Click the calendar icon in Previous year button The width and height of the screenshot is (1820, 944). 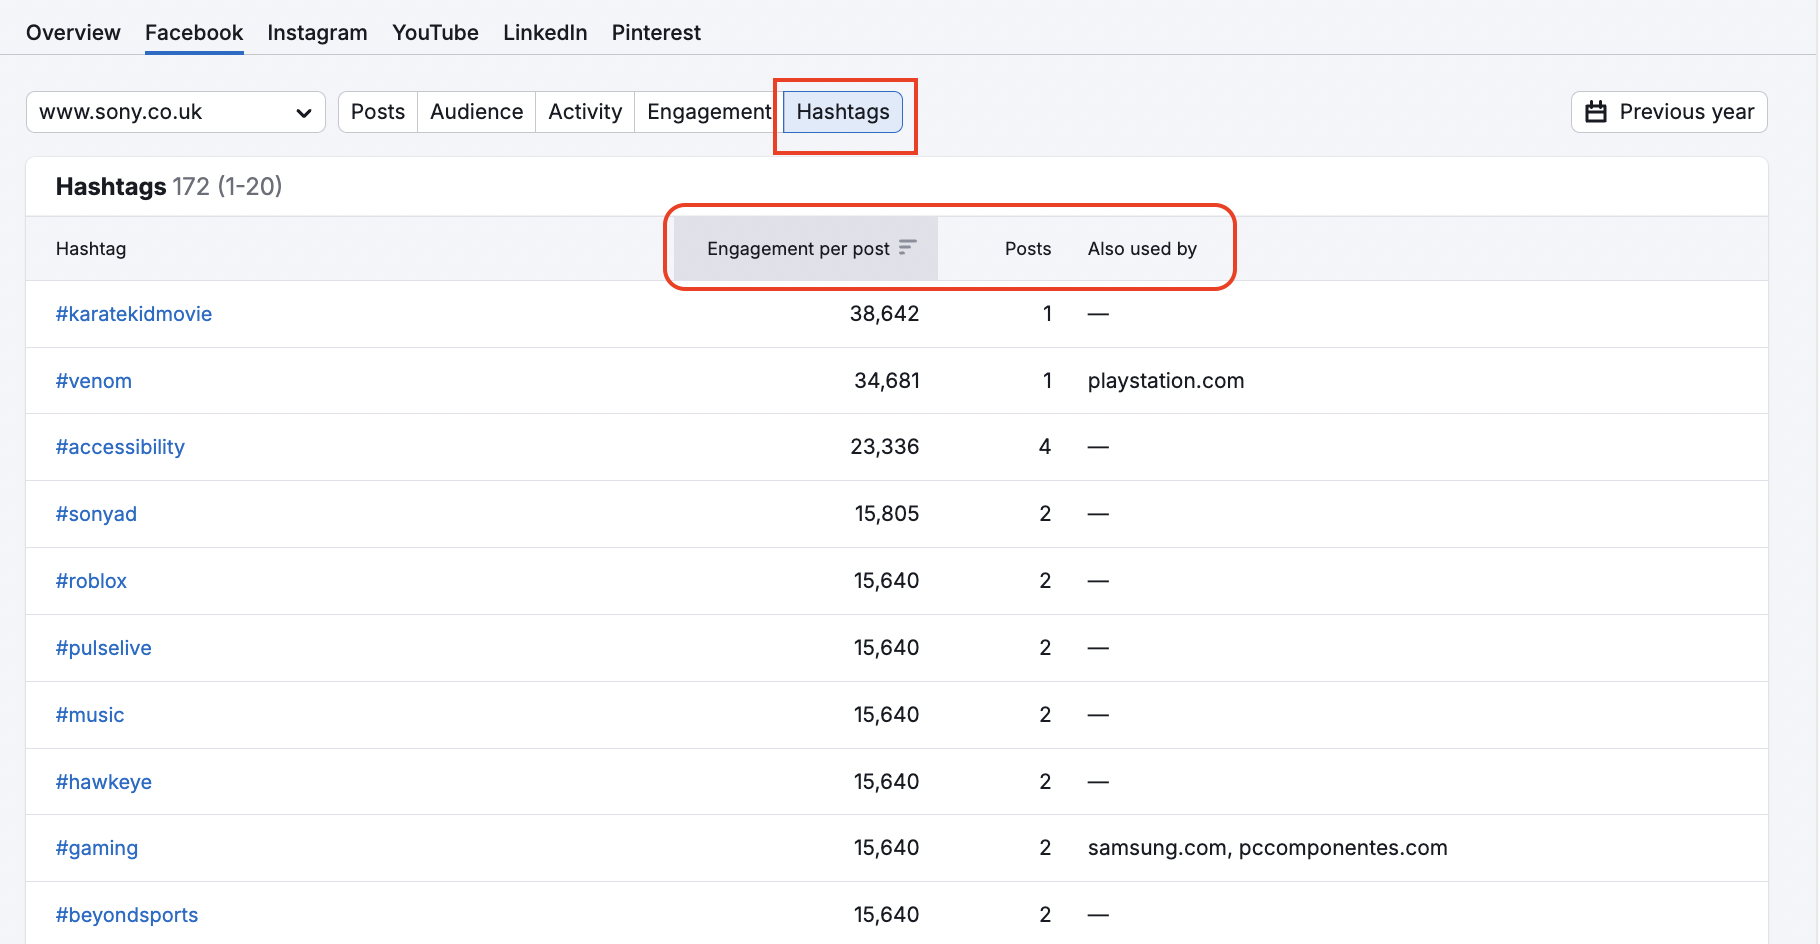1596,111
